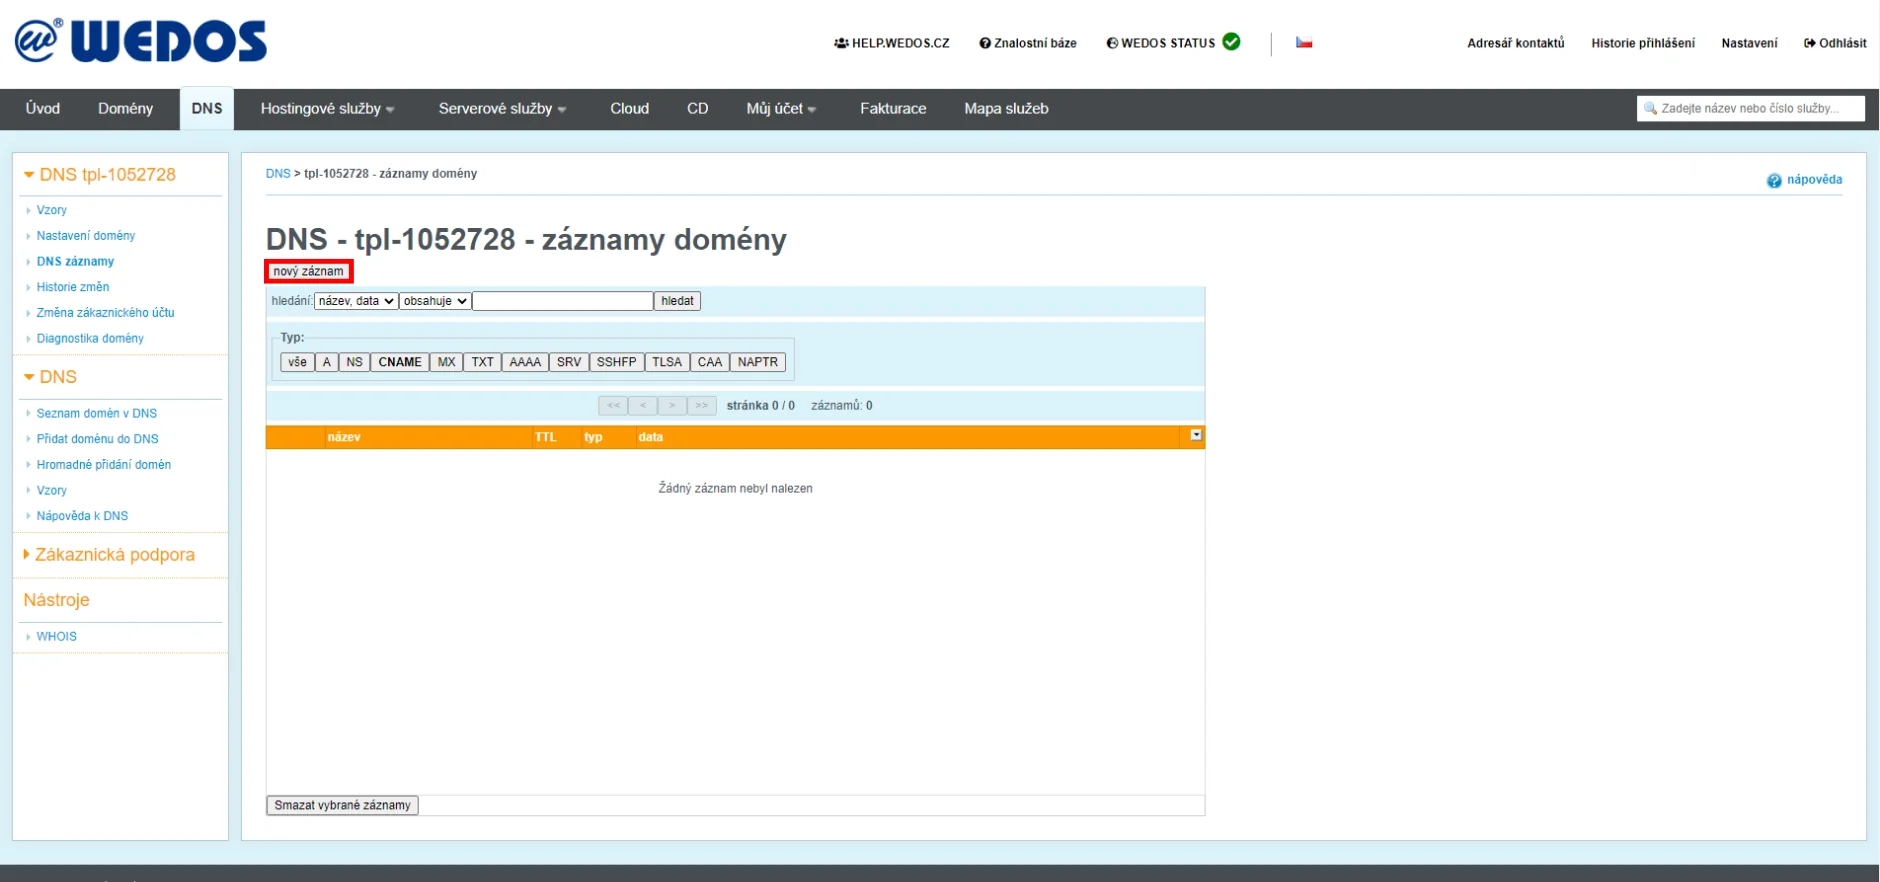This screenshot has height=882, width=1880.
Task: Go to the first page arrow button
Action: pyautogui.click(x=613, y=406)
